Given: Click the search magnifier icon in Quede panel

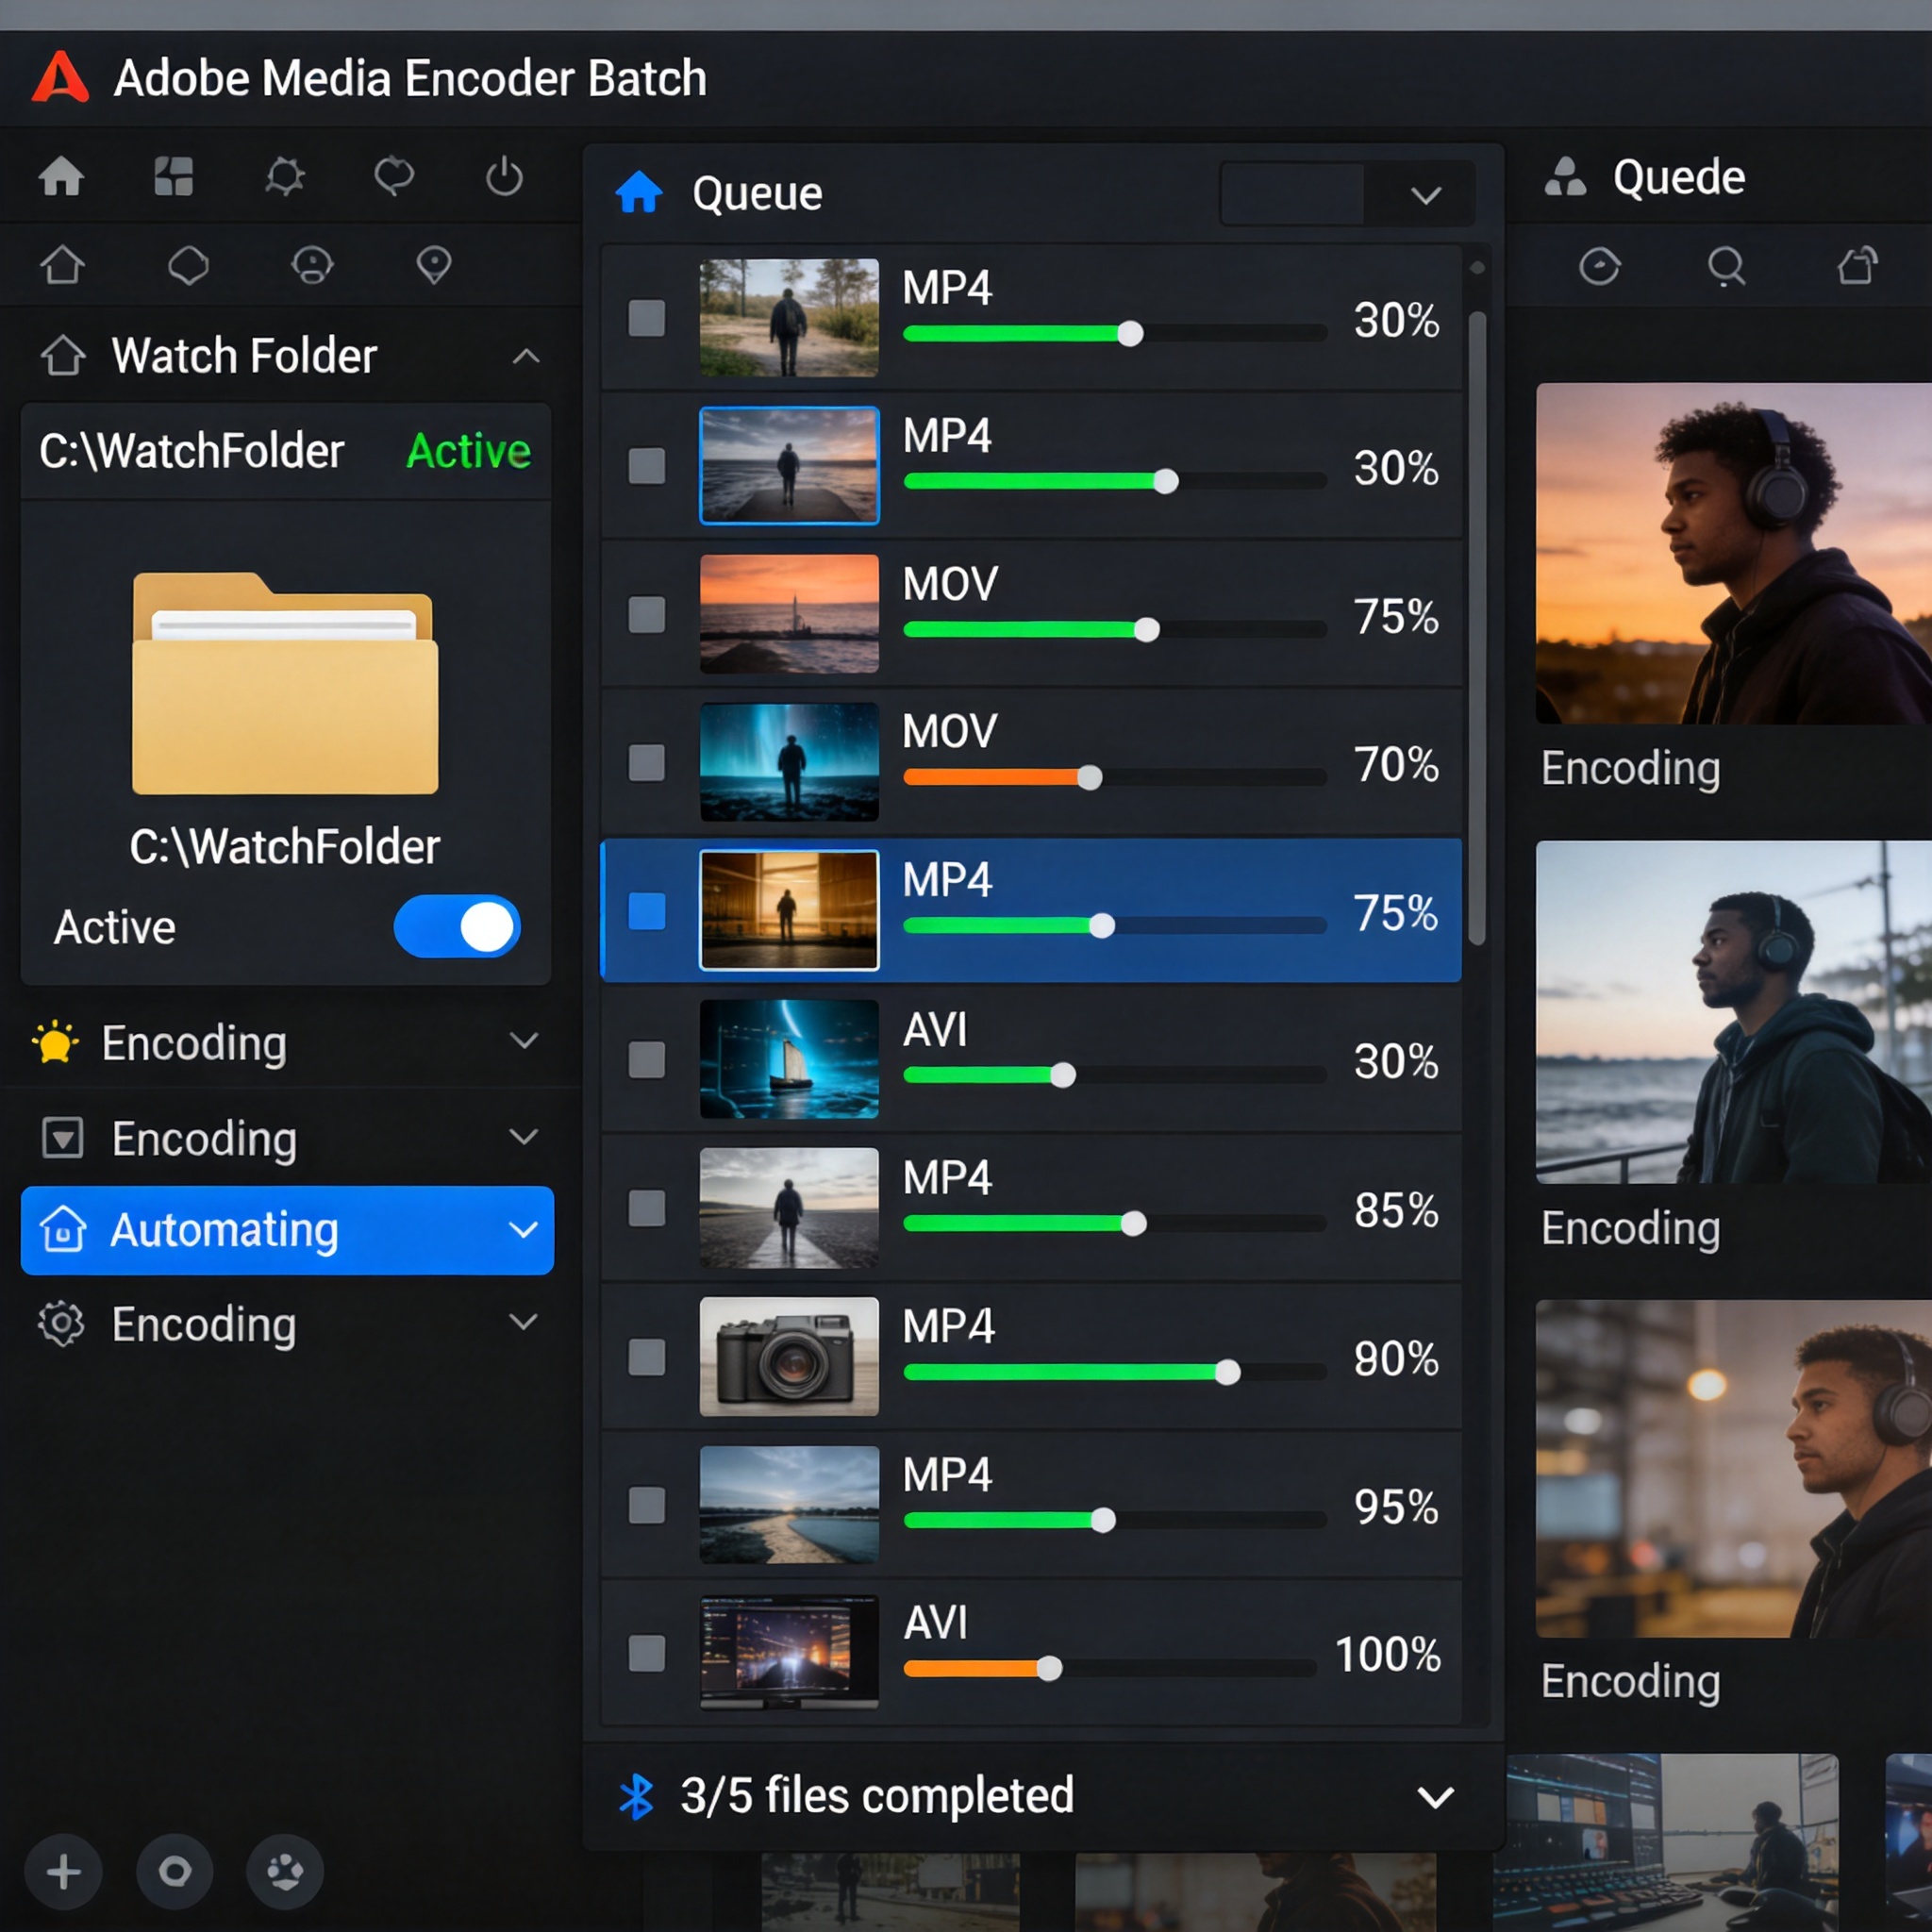Looking at the screenshot, I should (1726, 266).
